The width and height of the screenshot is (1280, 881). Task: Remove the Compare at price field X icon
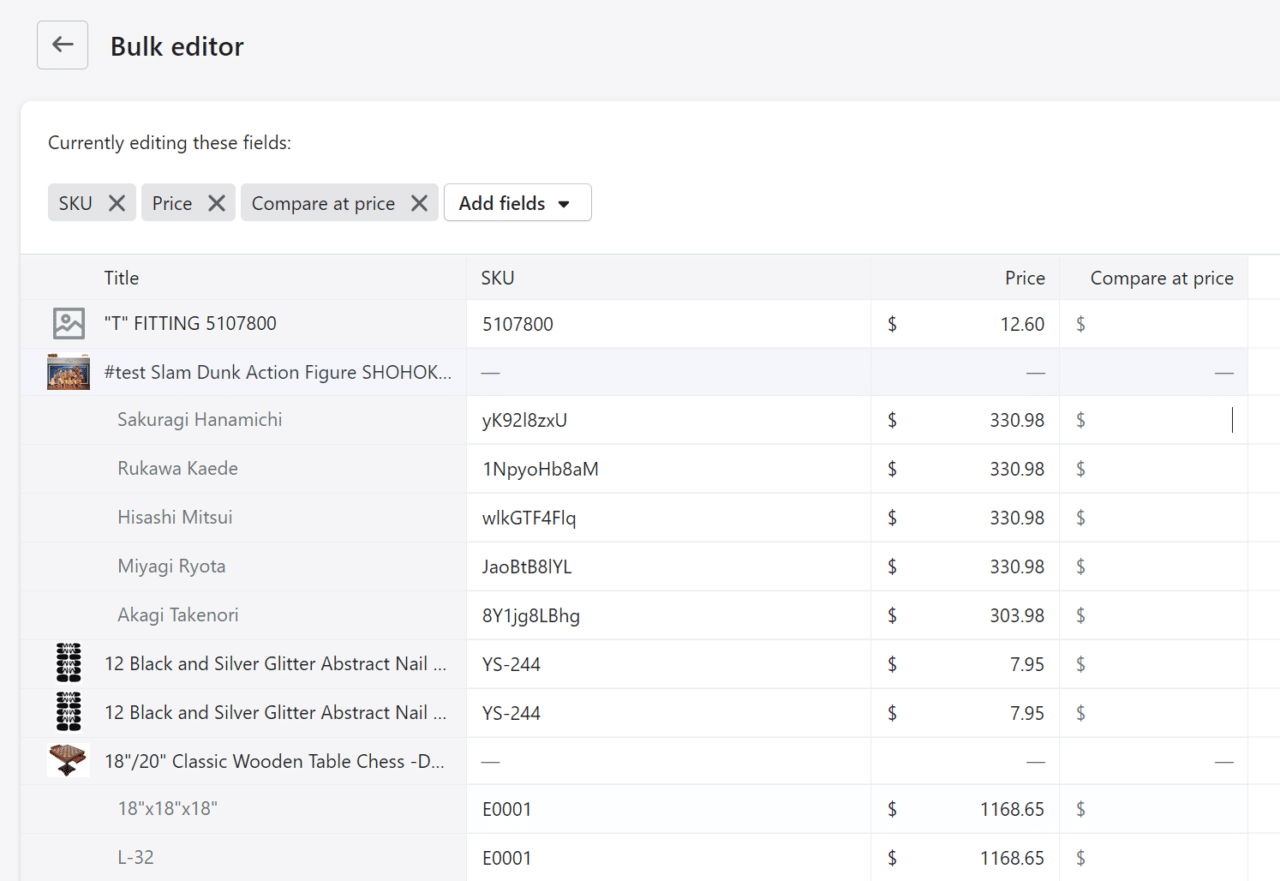tap(419, 202)
